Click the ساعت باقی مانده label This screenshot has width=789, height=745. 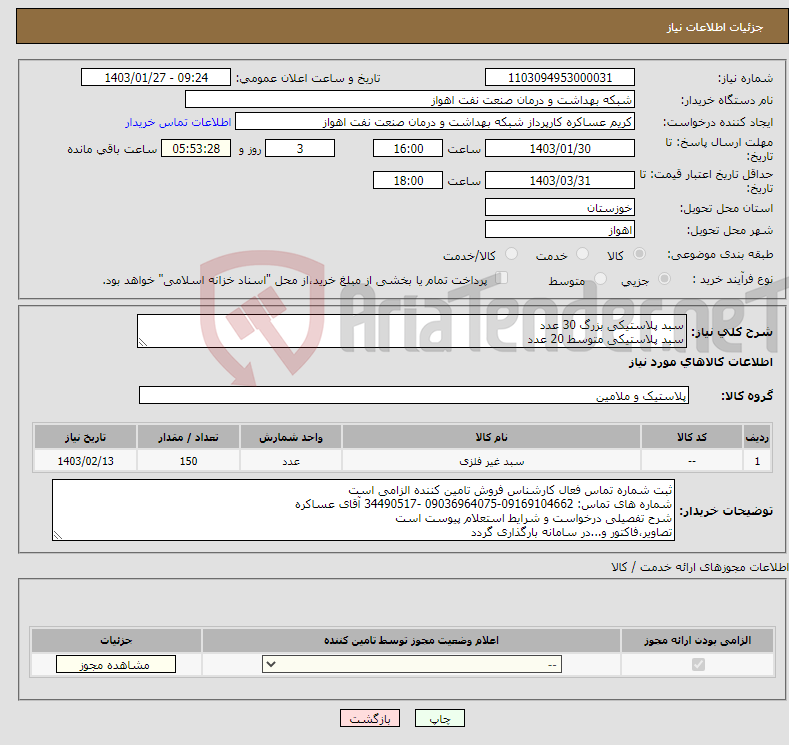point(112,149)
